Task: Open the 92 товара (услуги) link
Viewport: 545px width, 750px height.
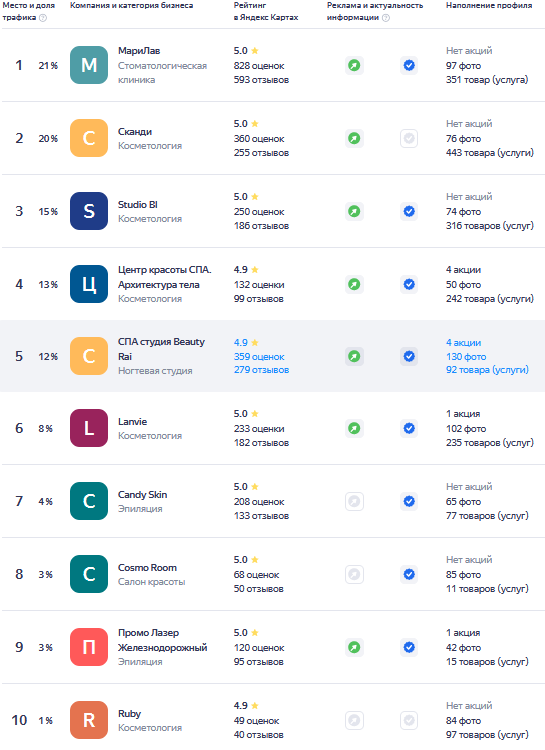Action: pos(487,370)
